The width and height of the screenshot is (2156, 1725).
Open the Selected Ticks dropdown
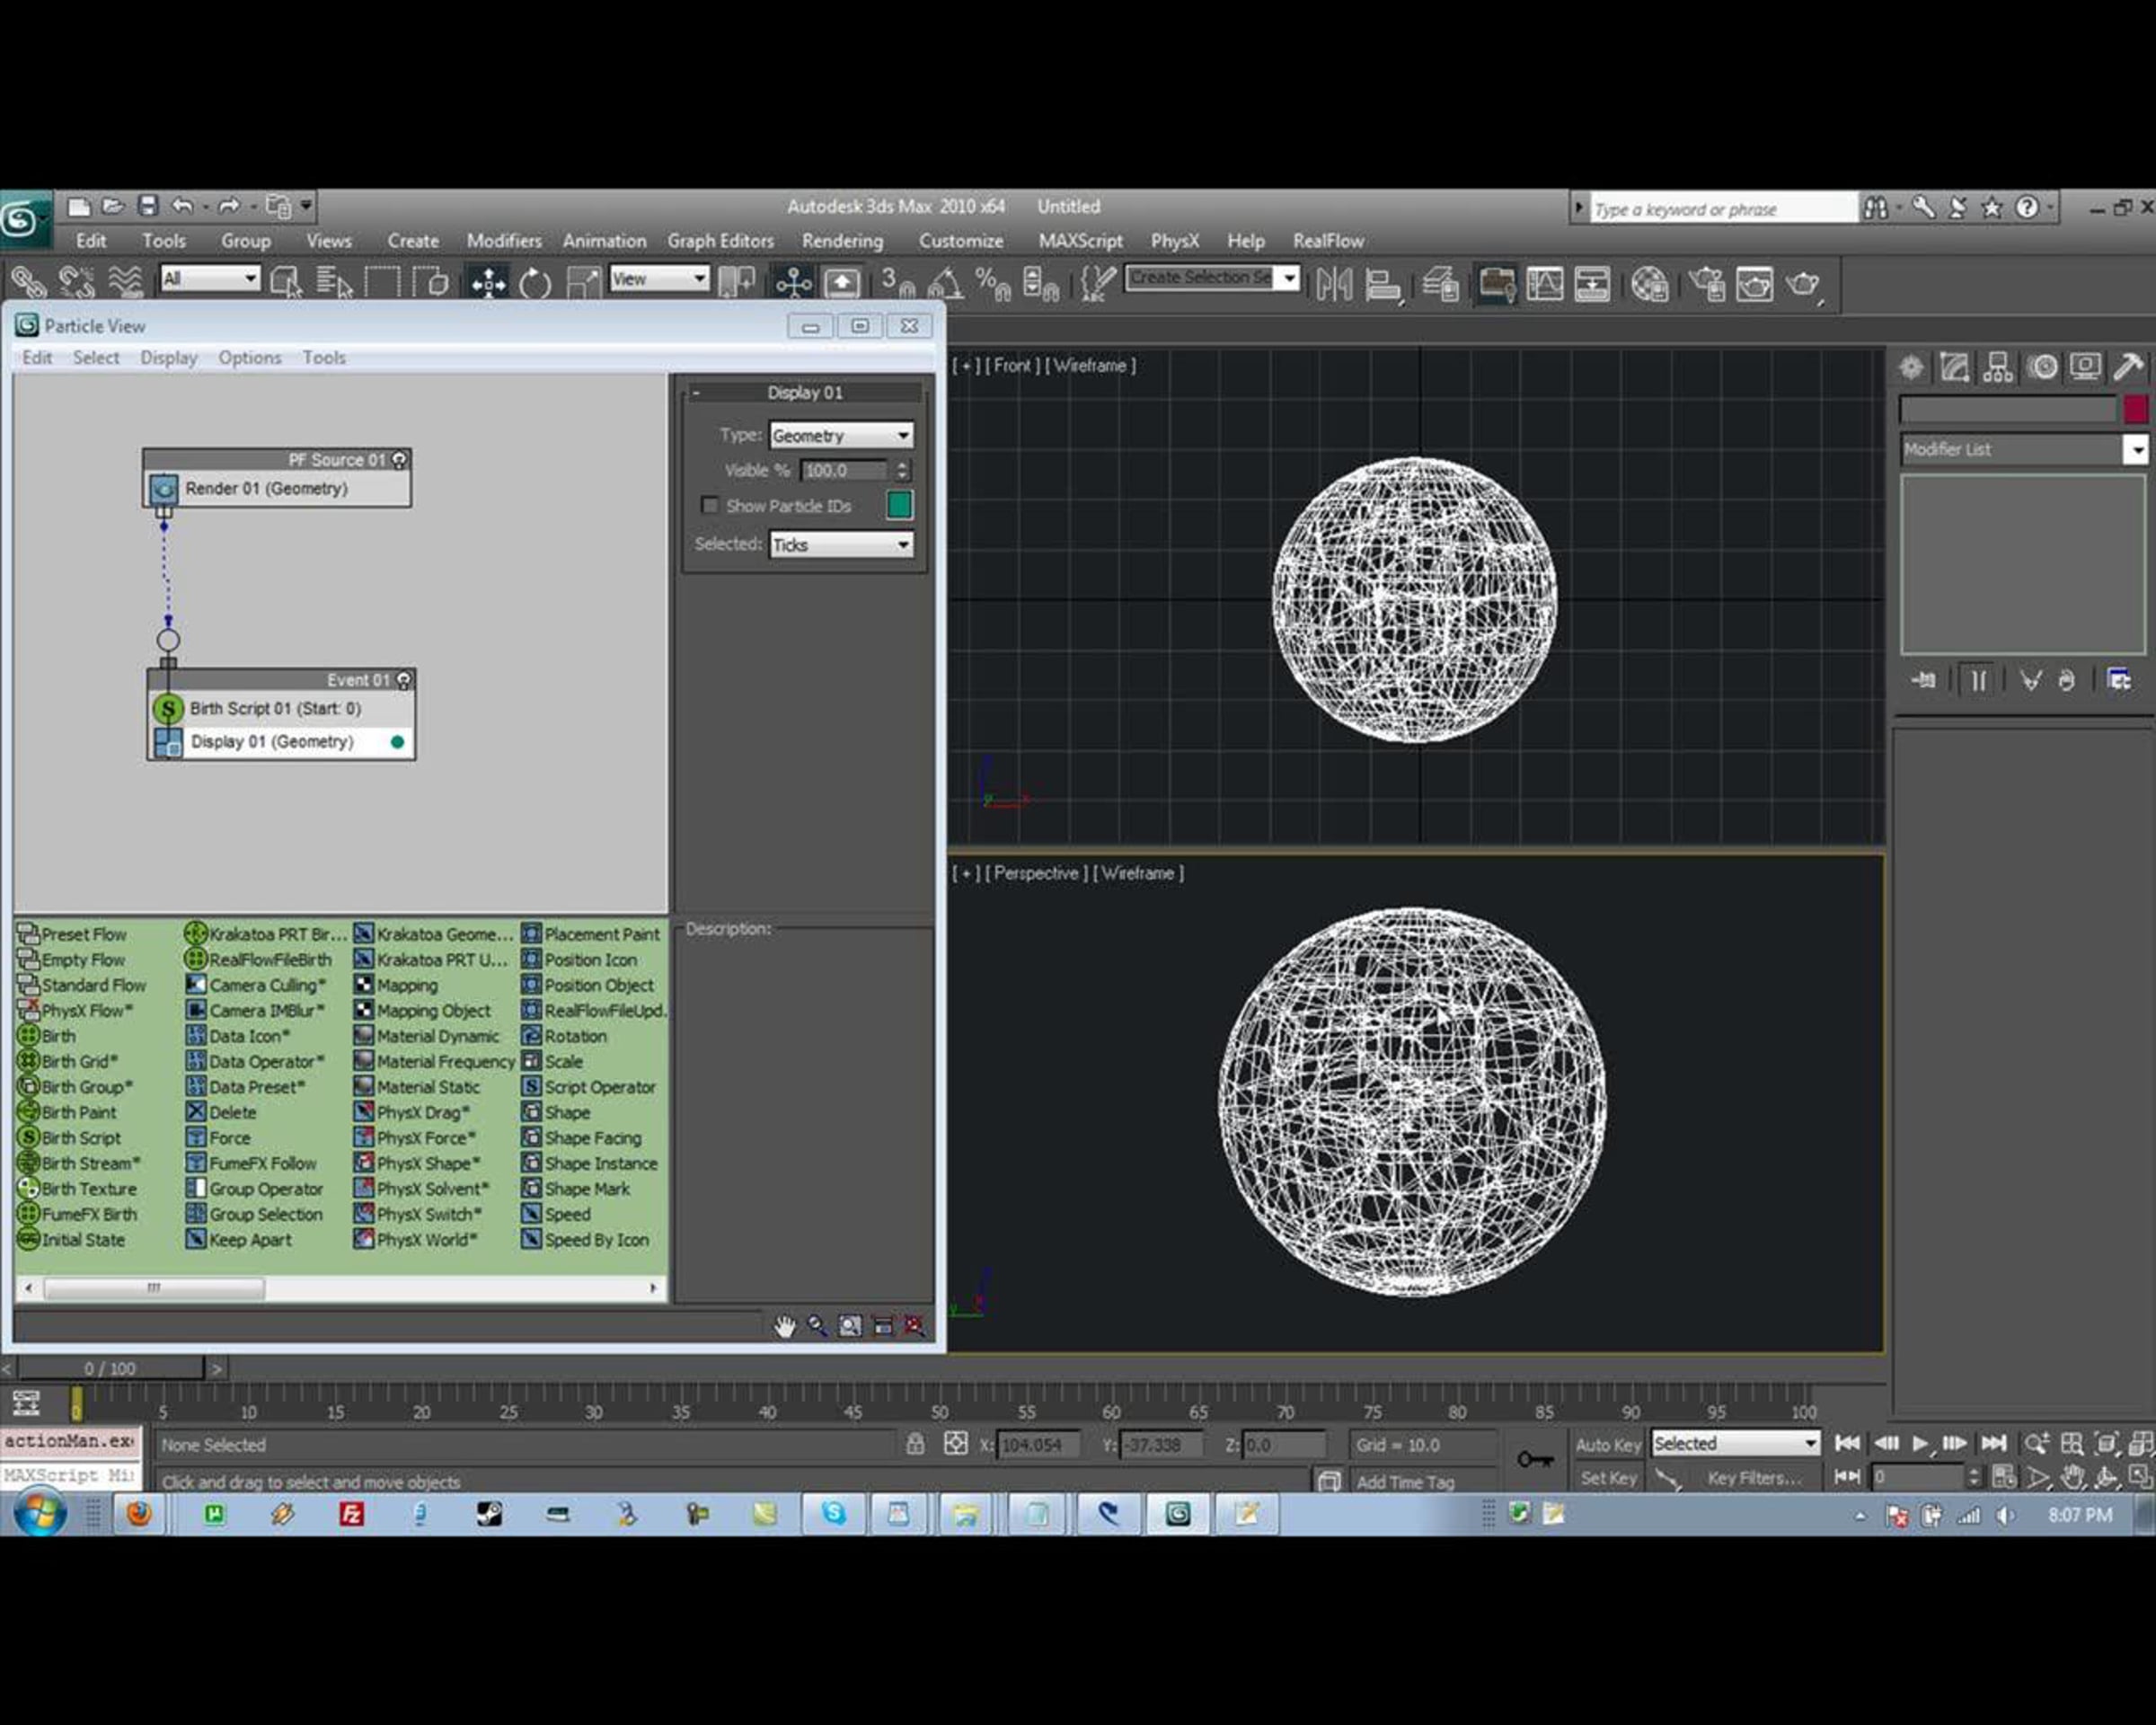pos(840,544)
